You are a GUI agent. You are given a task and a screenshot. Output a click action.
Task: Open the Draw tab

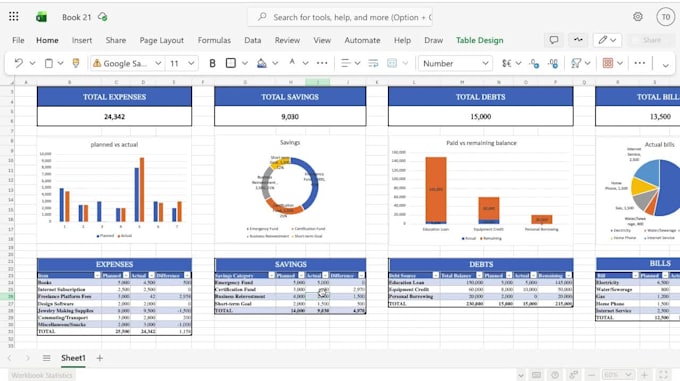[434, 40]
